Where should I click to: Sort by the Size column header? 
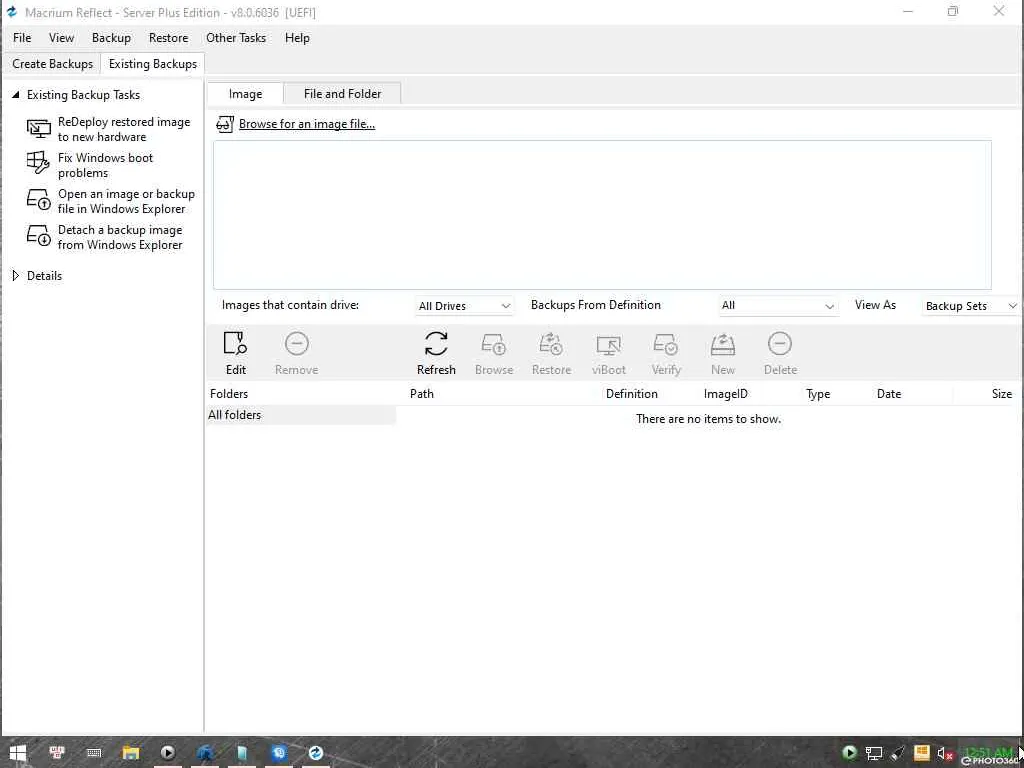pyautogui.click(x=1002, y=394)
